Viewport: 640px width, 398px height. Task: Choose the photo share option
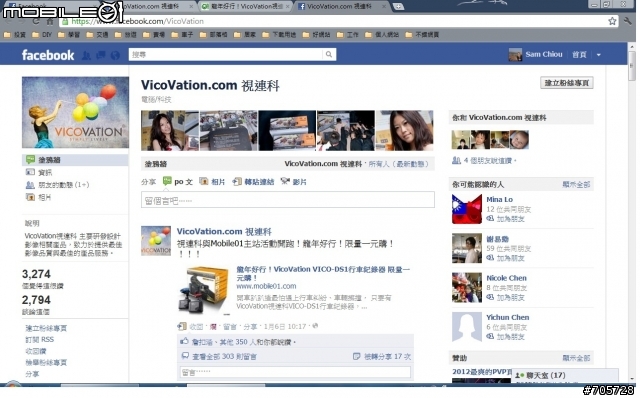point(212,182)
